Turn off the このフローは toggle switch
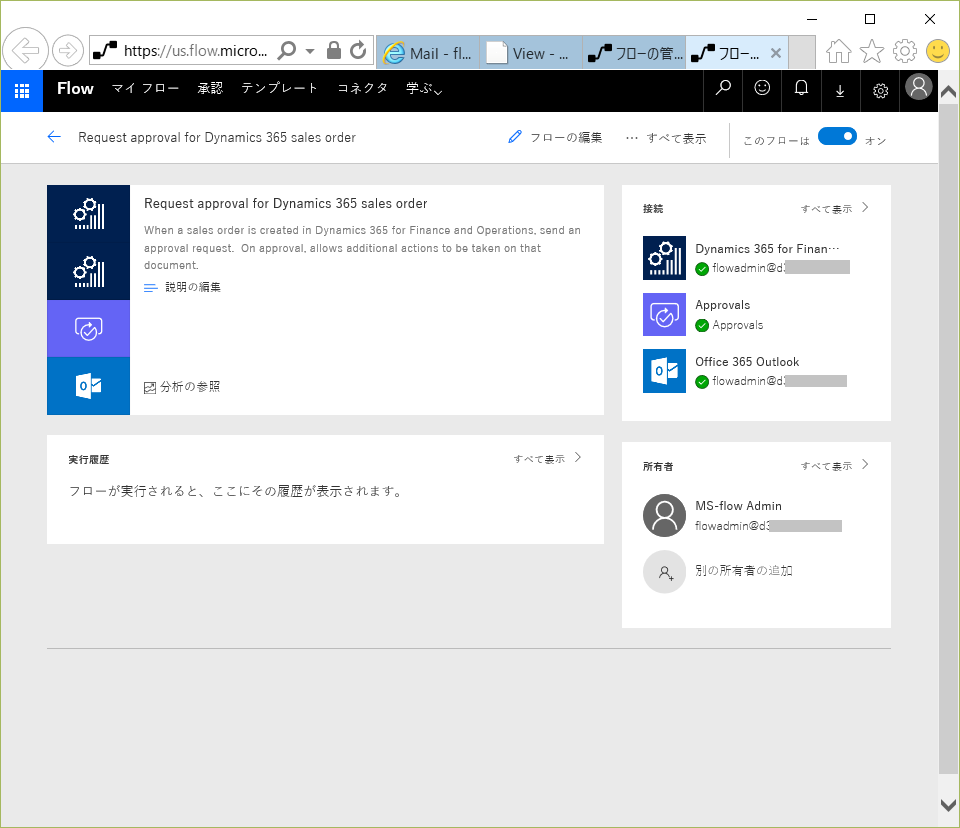The height and width of the screenshot is (828, 960). tap(837, 136)
